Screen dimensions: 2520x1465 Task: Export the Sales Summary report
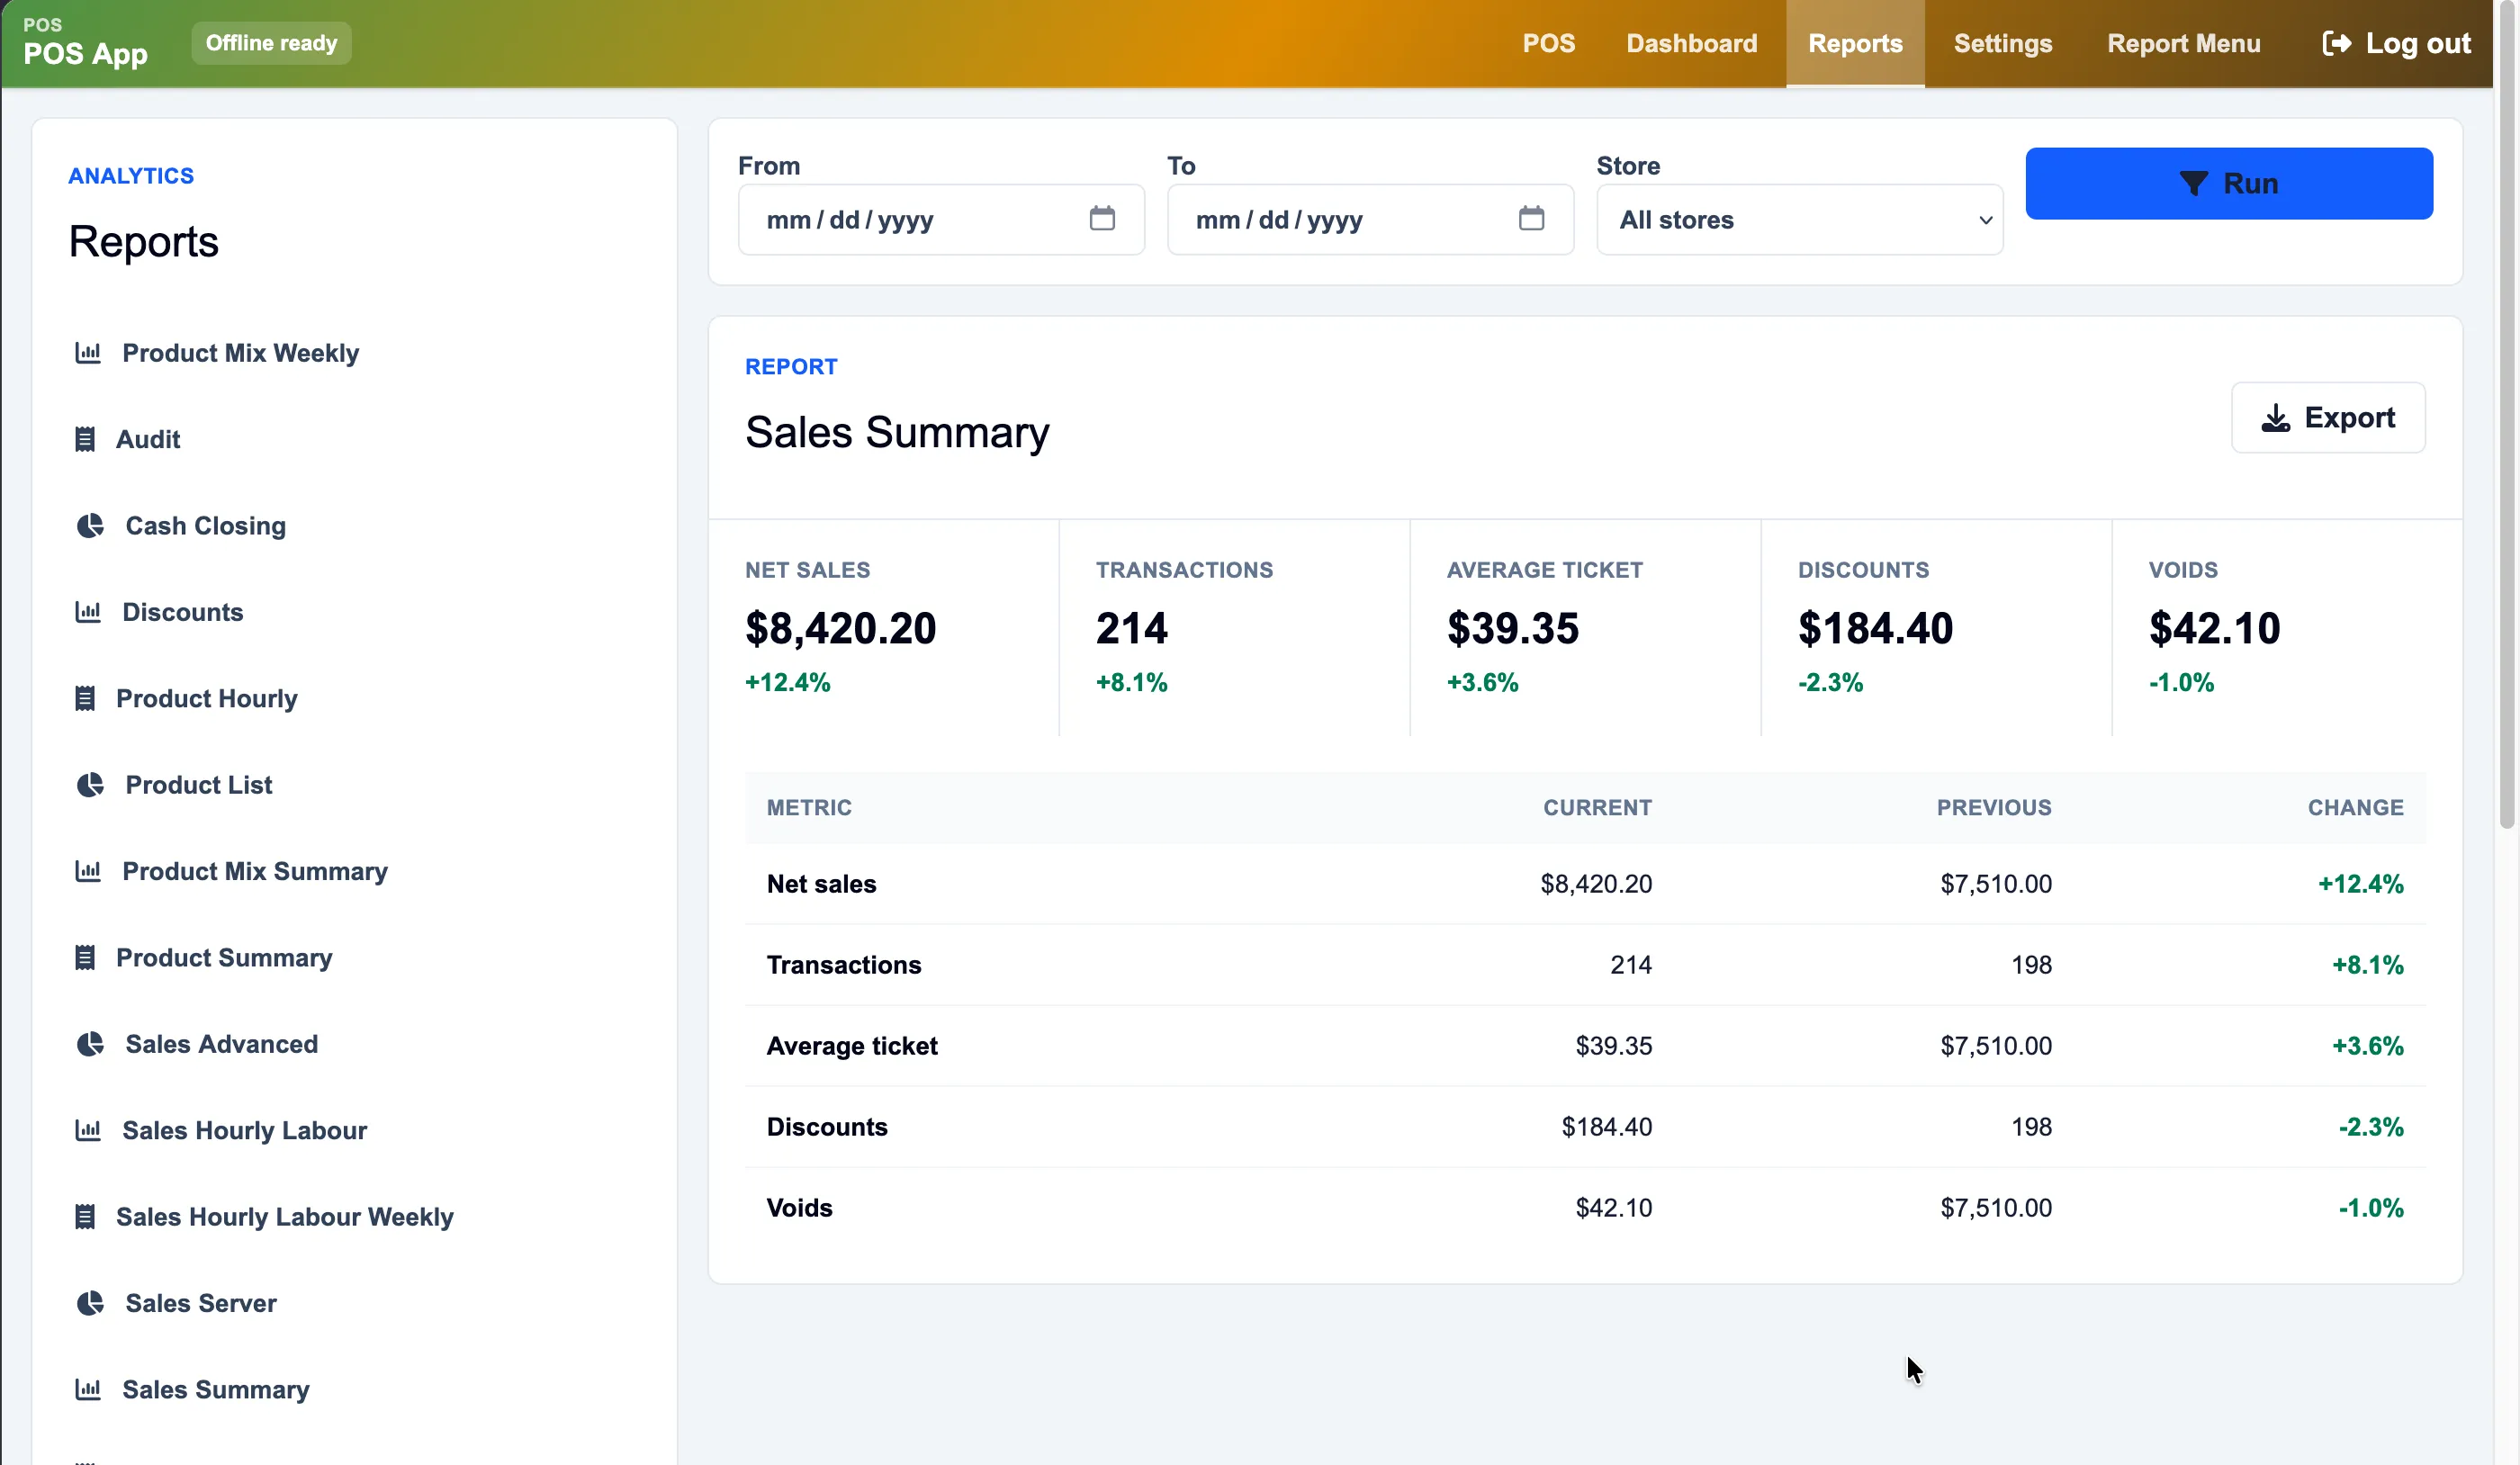click(2328, 417)
